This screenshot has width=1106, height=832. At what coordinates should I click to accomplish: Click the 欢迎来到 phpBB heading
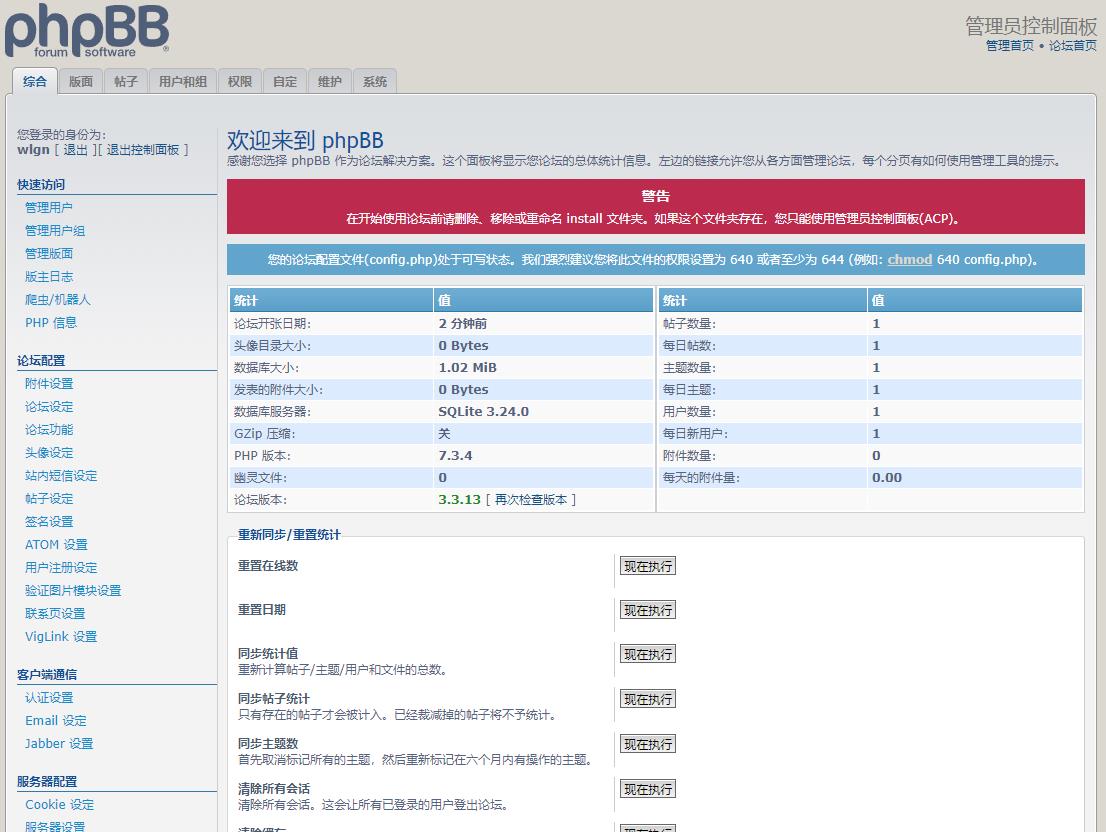305,140
